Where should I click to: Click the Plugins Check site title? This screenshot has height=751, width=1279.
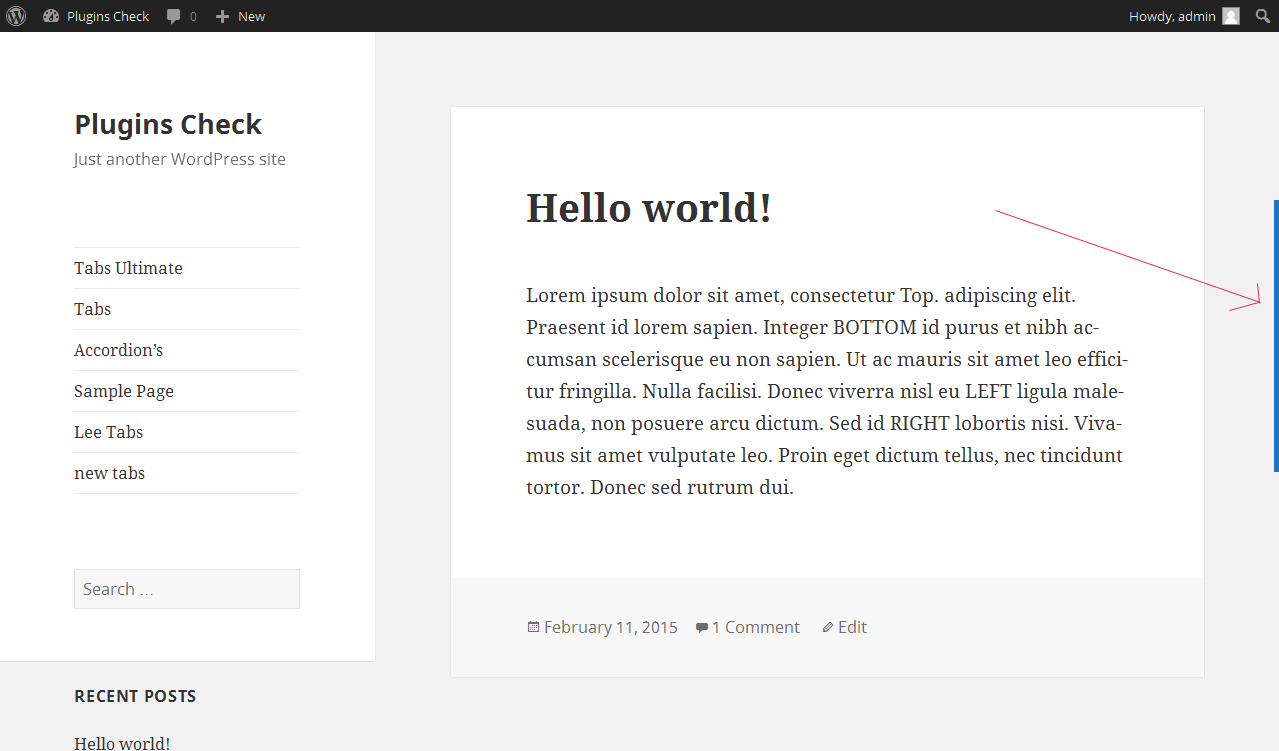168,124
